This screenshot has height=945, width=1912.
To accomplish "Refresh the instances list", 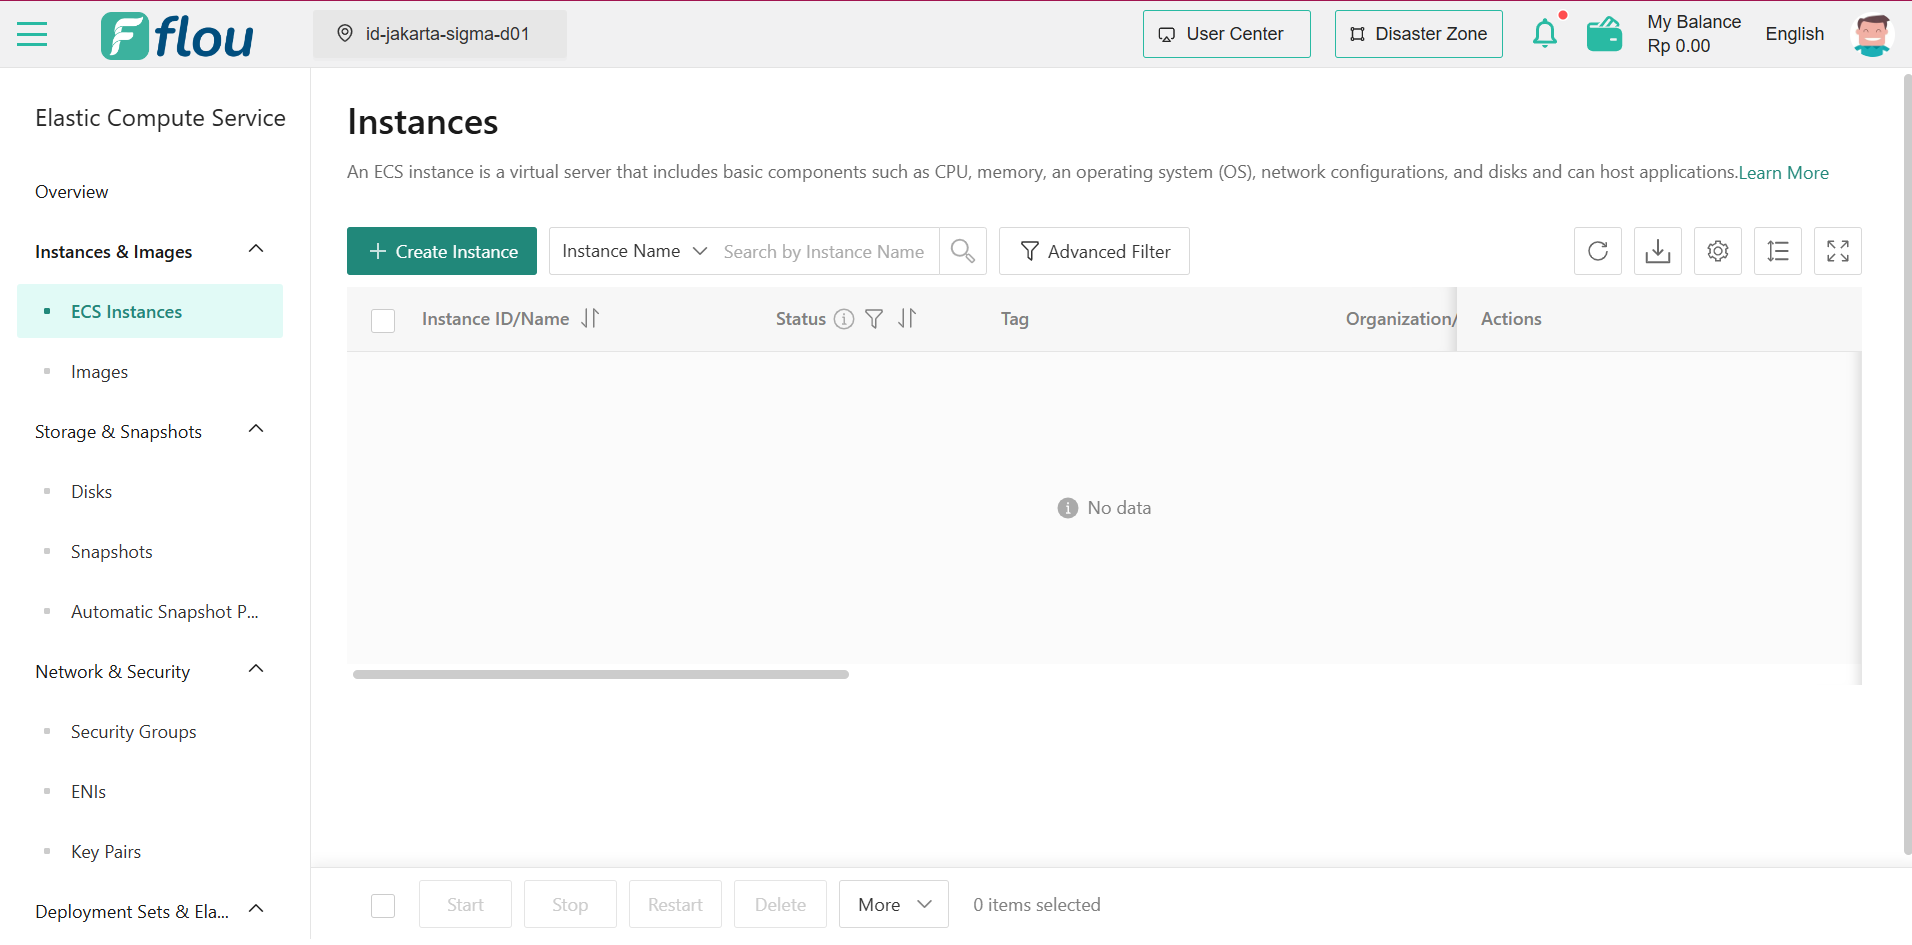I will click(x=1598, y=251).
